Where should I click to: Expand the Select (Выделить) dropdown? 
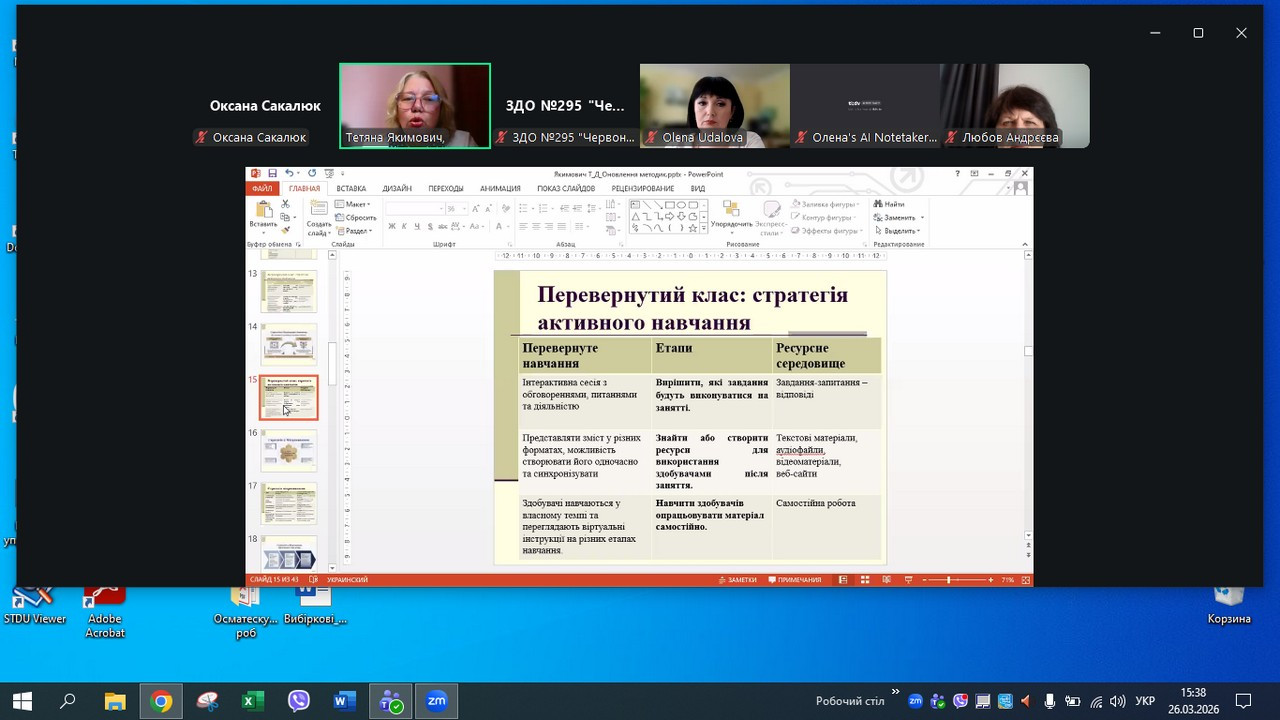900,230
